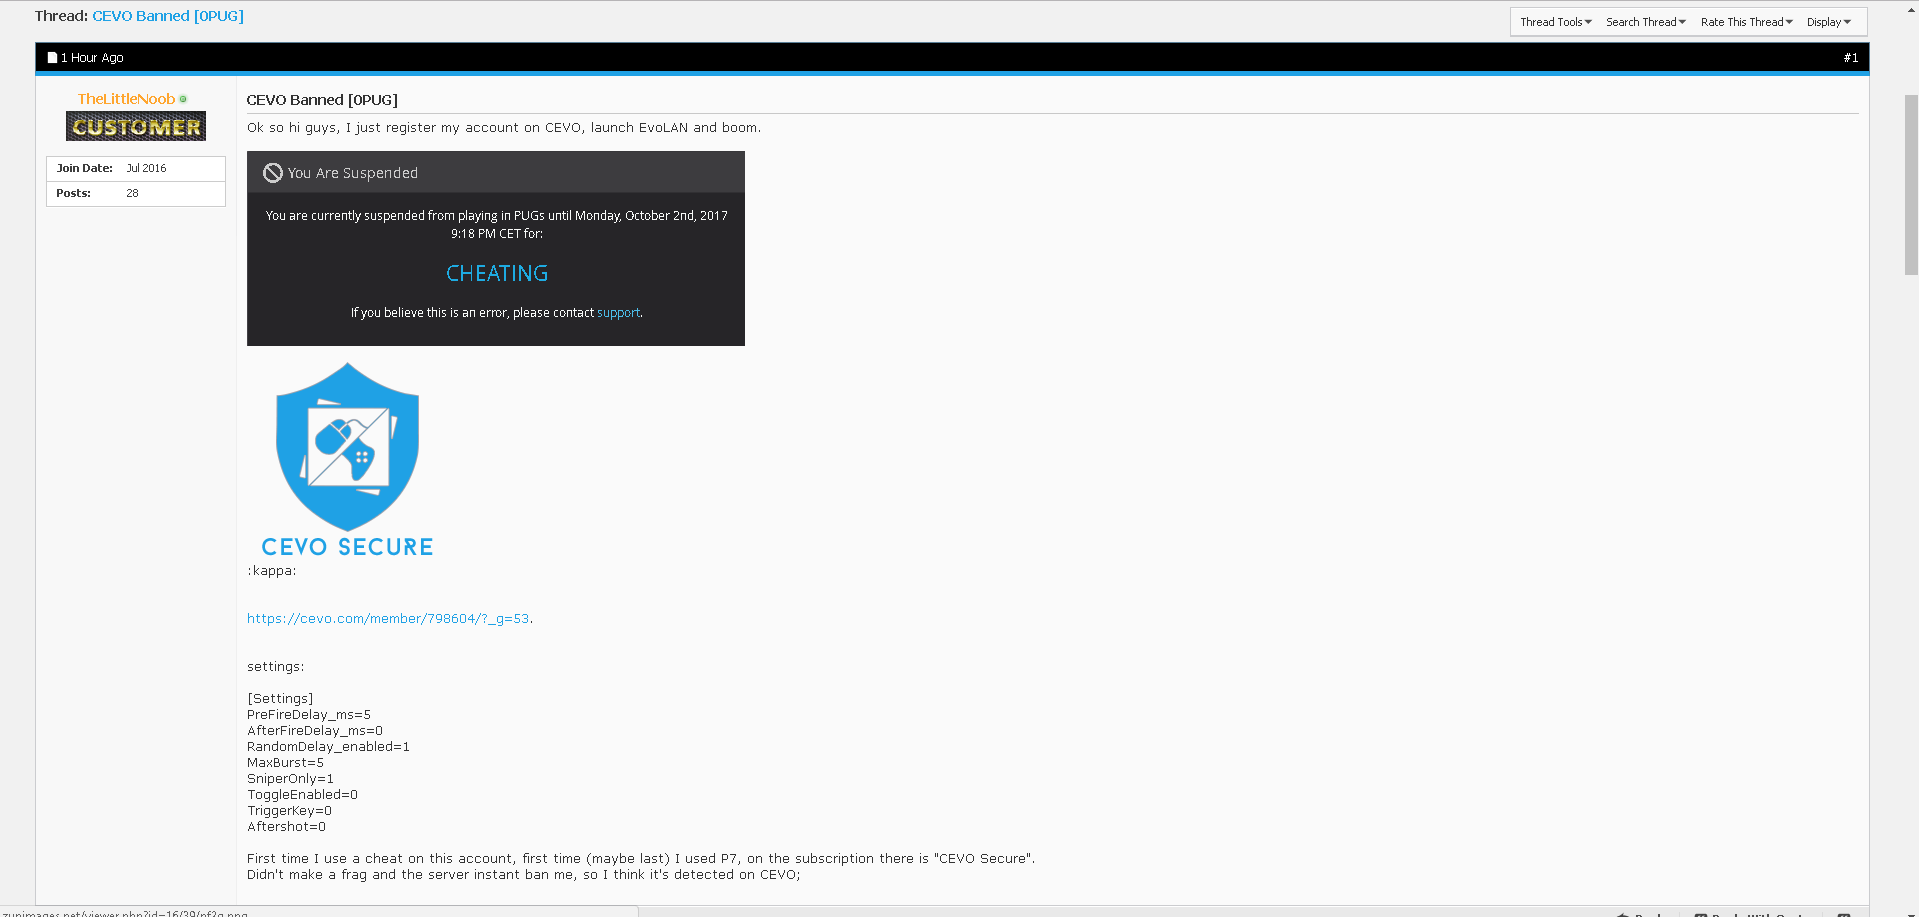Open the Rate This Thread dropdown
1919x917 pixels.
[1746, 22]
